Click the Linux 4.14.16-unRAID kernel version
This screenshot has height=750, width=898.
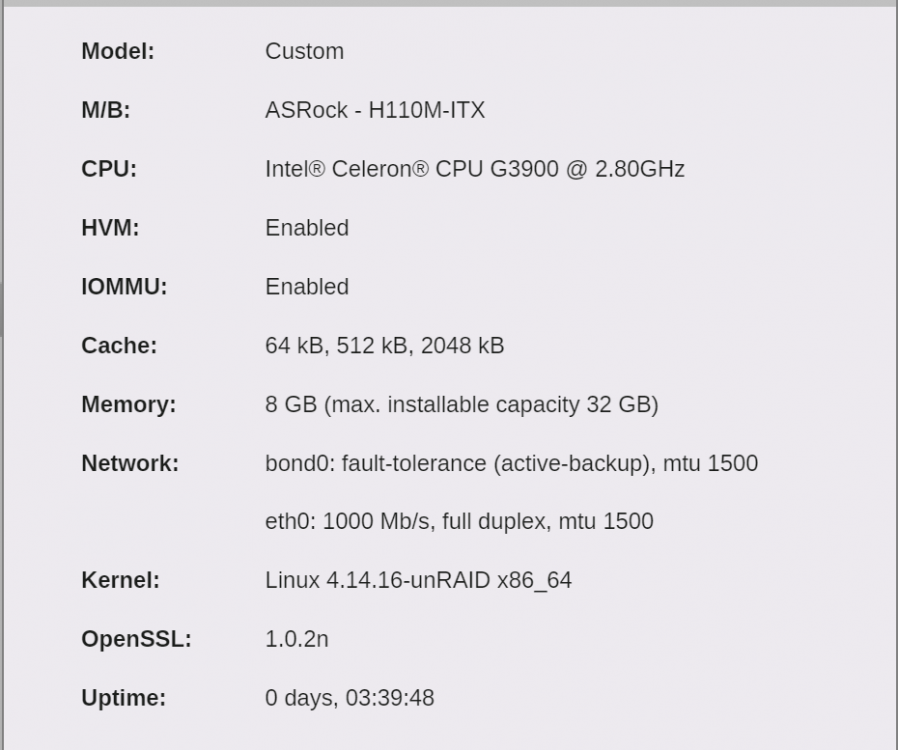coord(419,581)
